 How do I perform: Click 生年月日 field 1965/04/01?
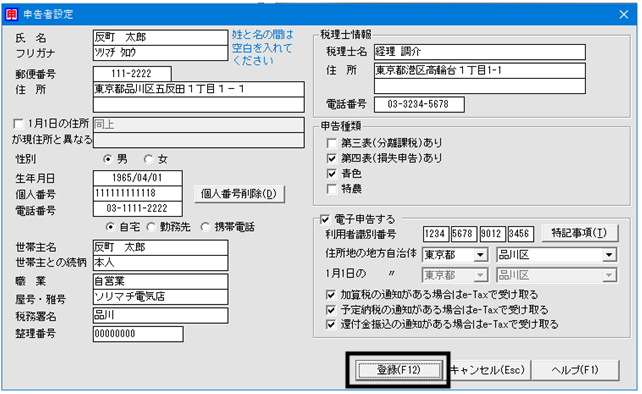point(138,178)
